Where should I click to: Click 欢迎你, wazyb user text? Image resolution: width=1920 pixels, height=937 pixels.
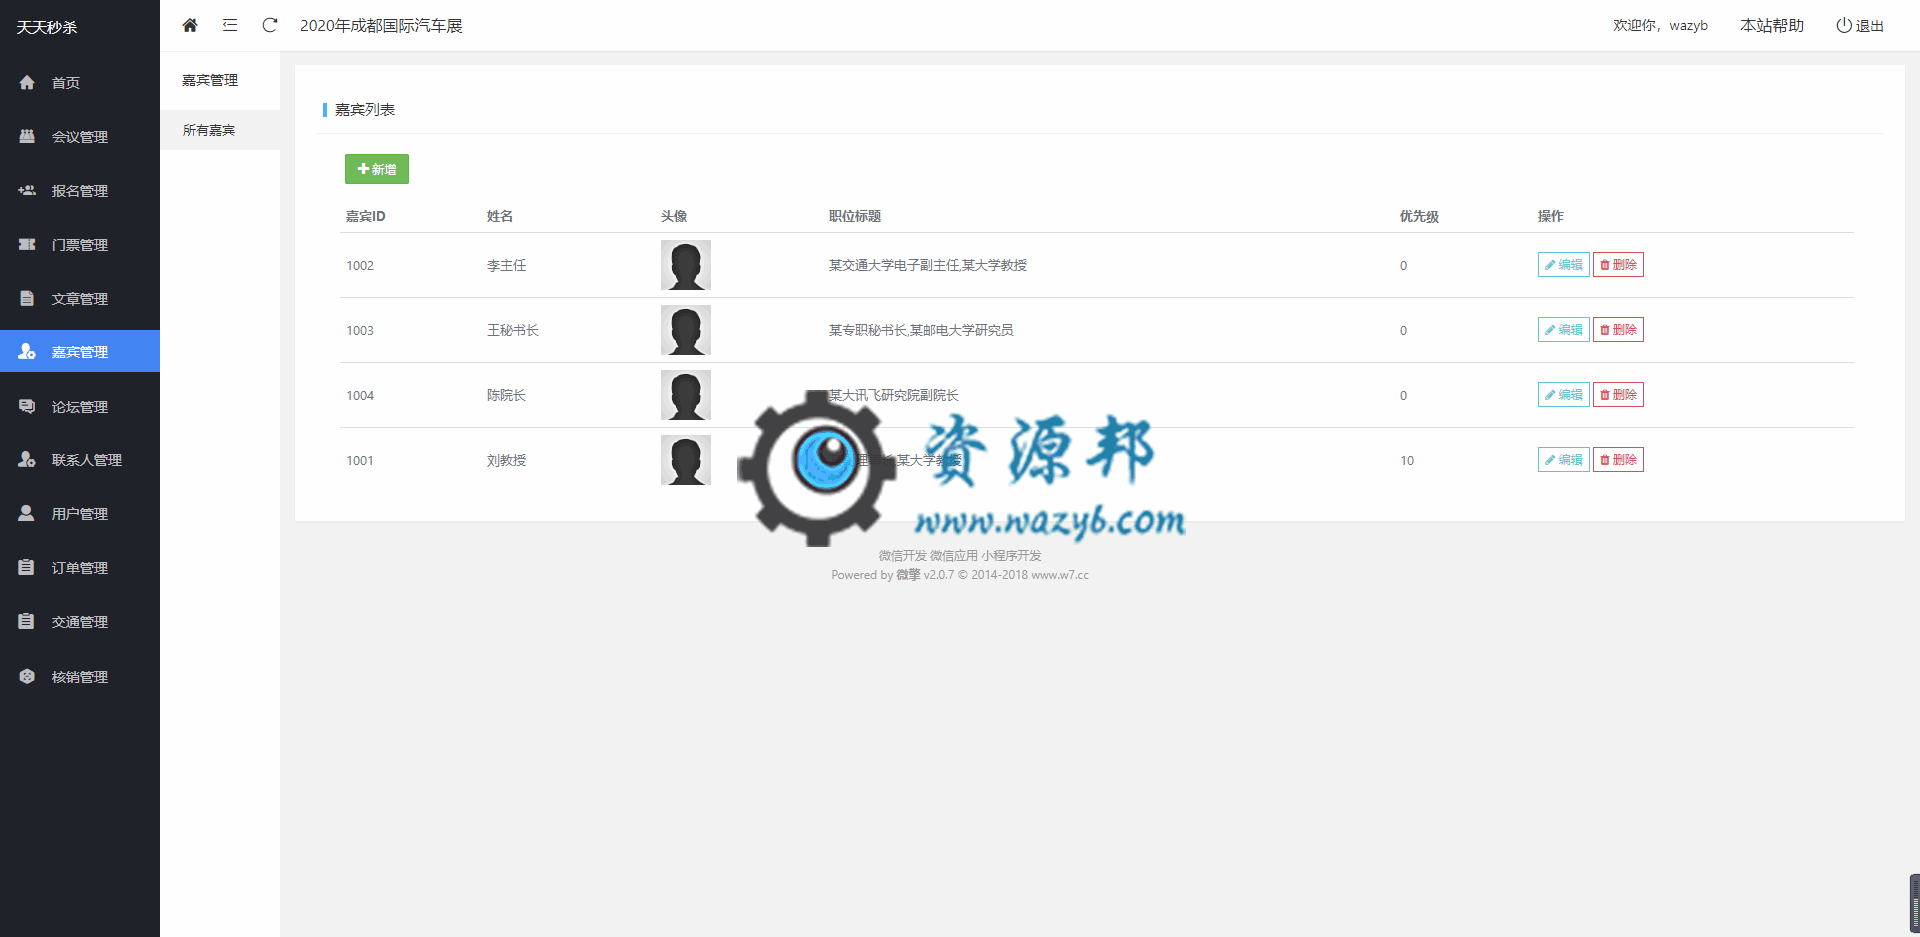tap(1660, 26)
